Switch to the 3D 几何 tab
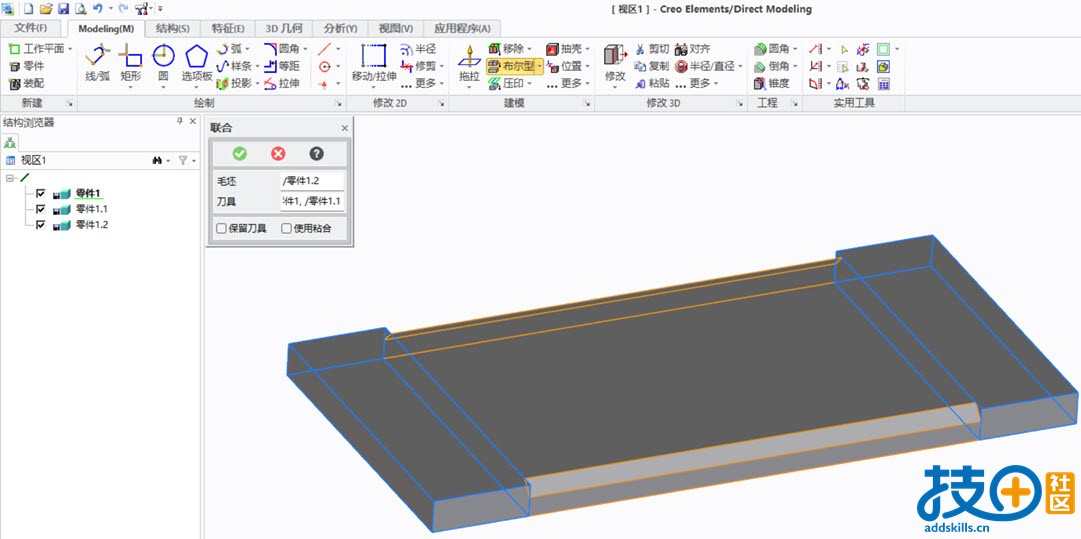The image size is (1081, 539). point(284,28)
